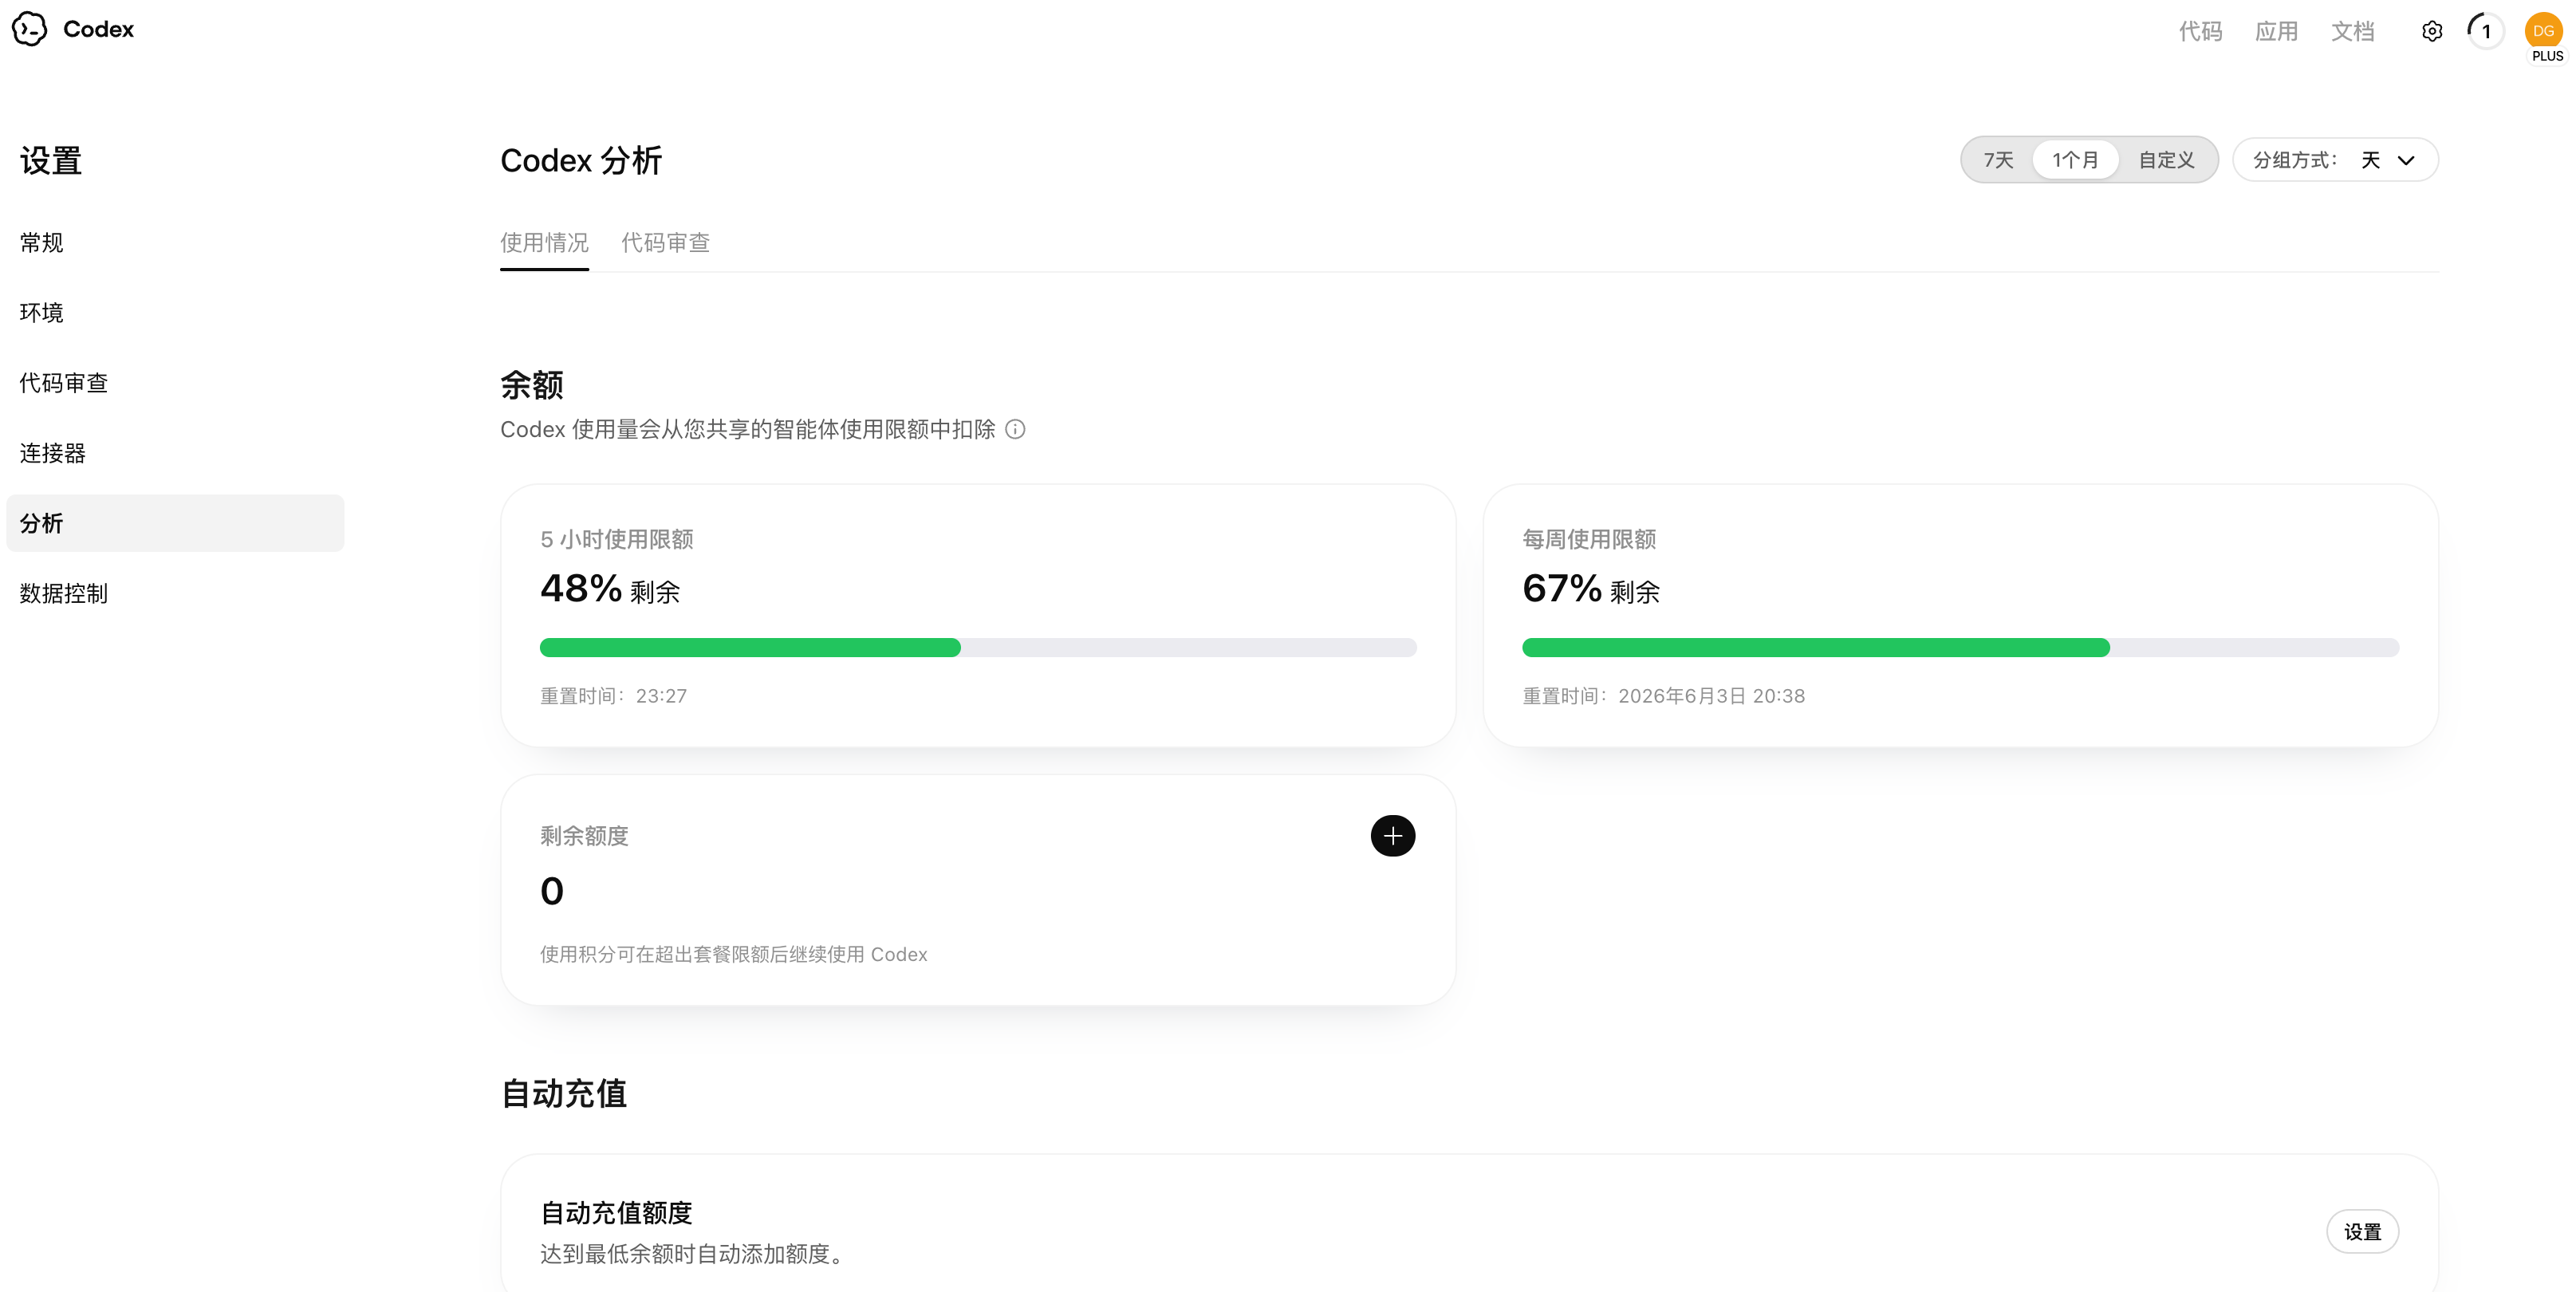
Task: Go to 应用 in top navigation
Action: tap(2276, 31)
